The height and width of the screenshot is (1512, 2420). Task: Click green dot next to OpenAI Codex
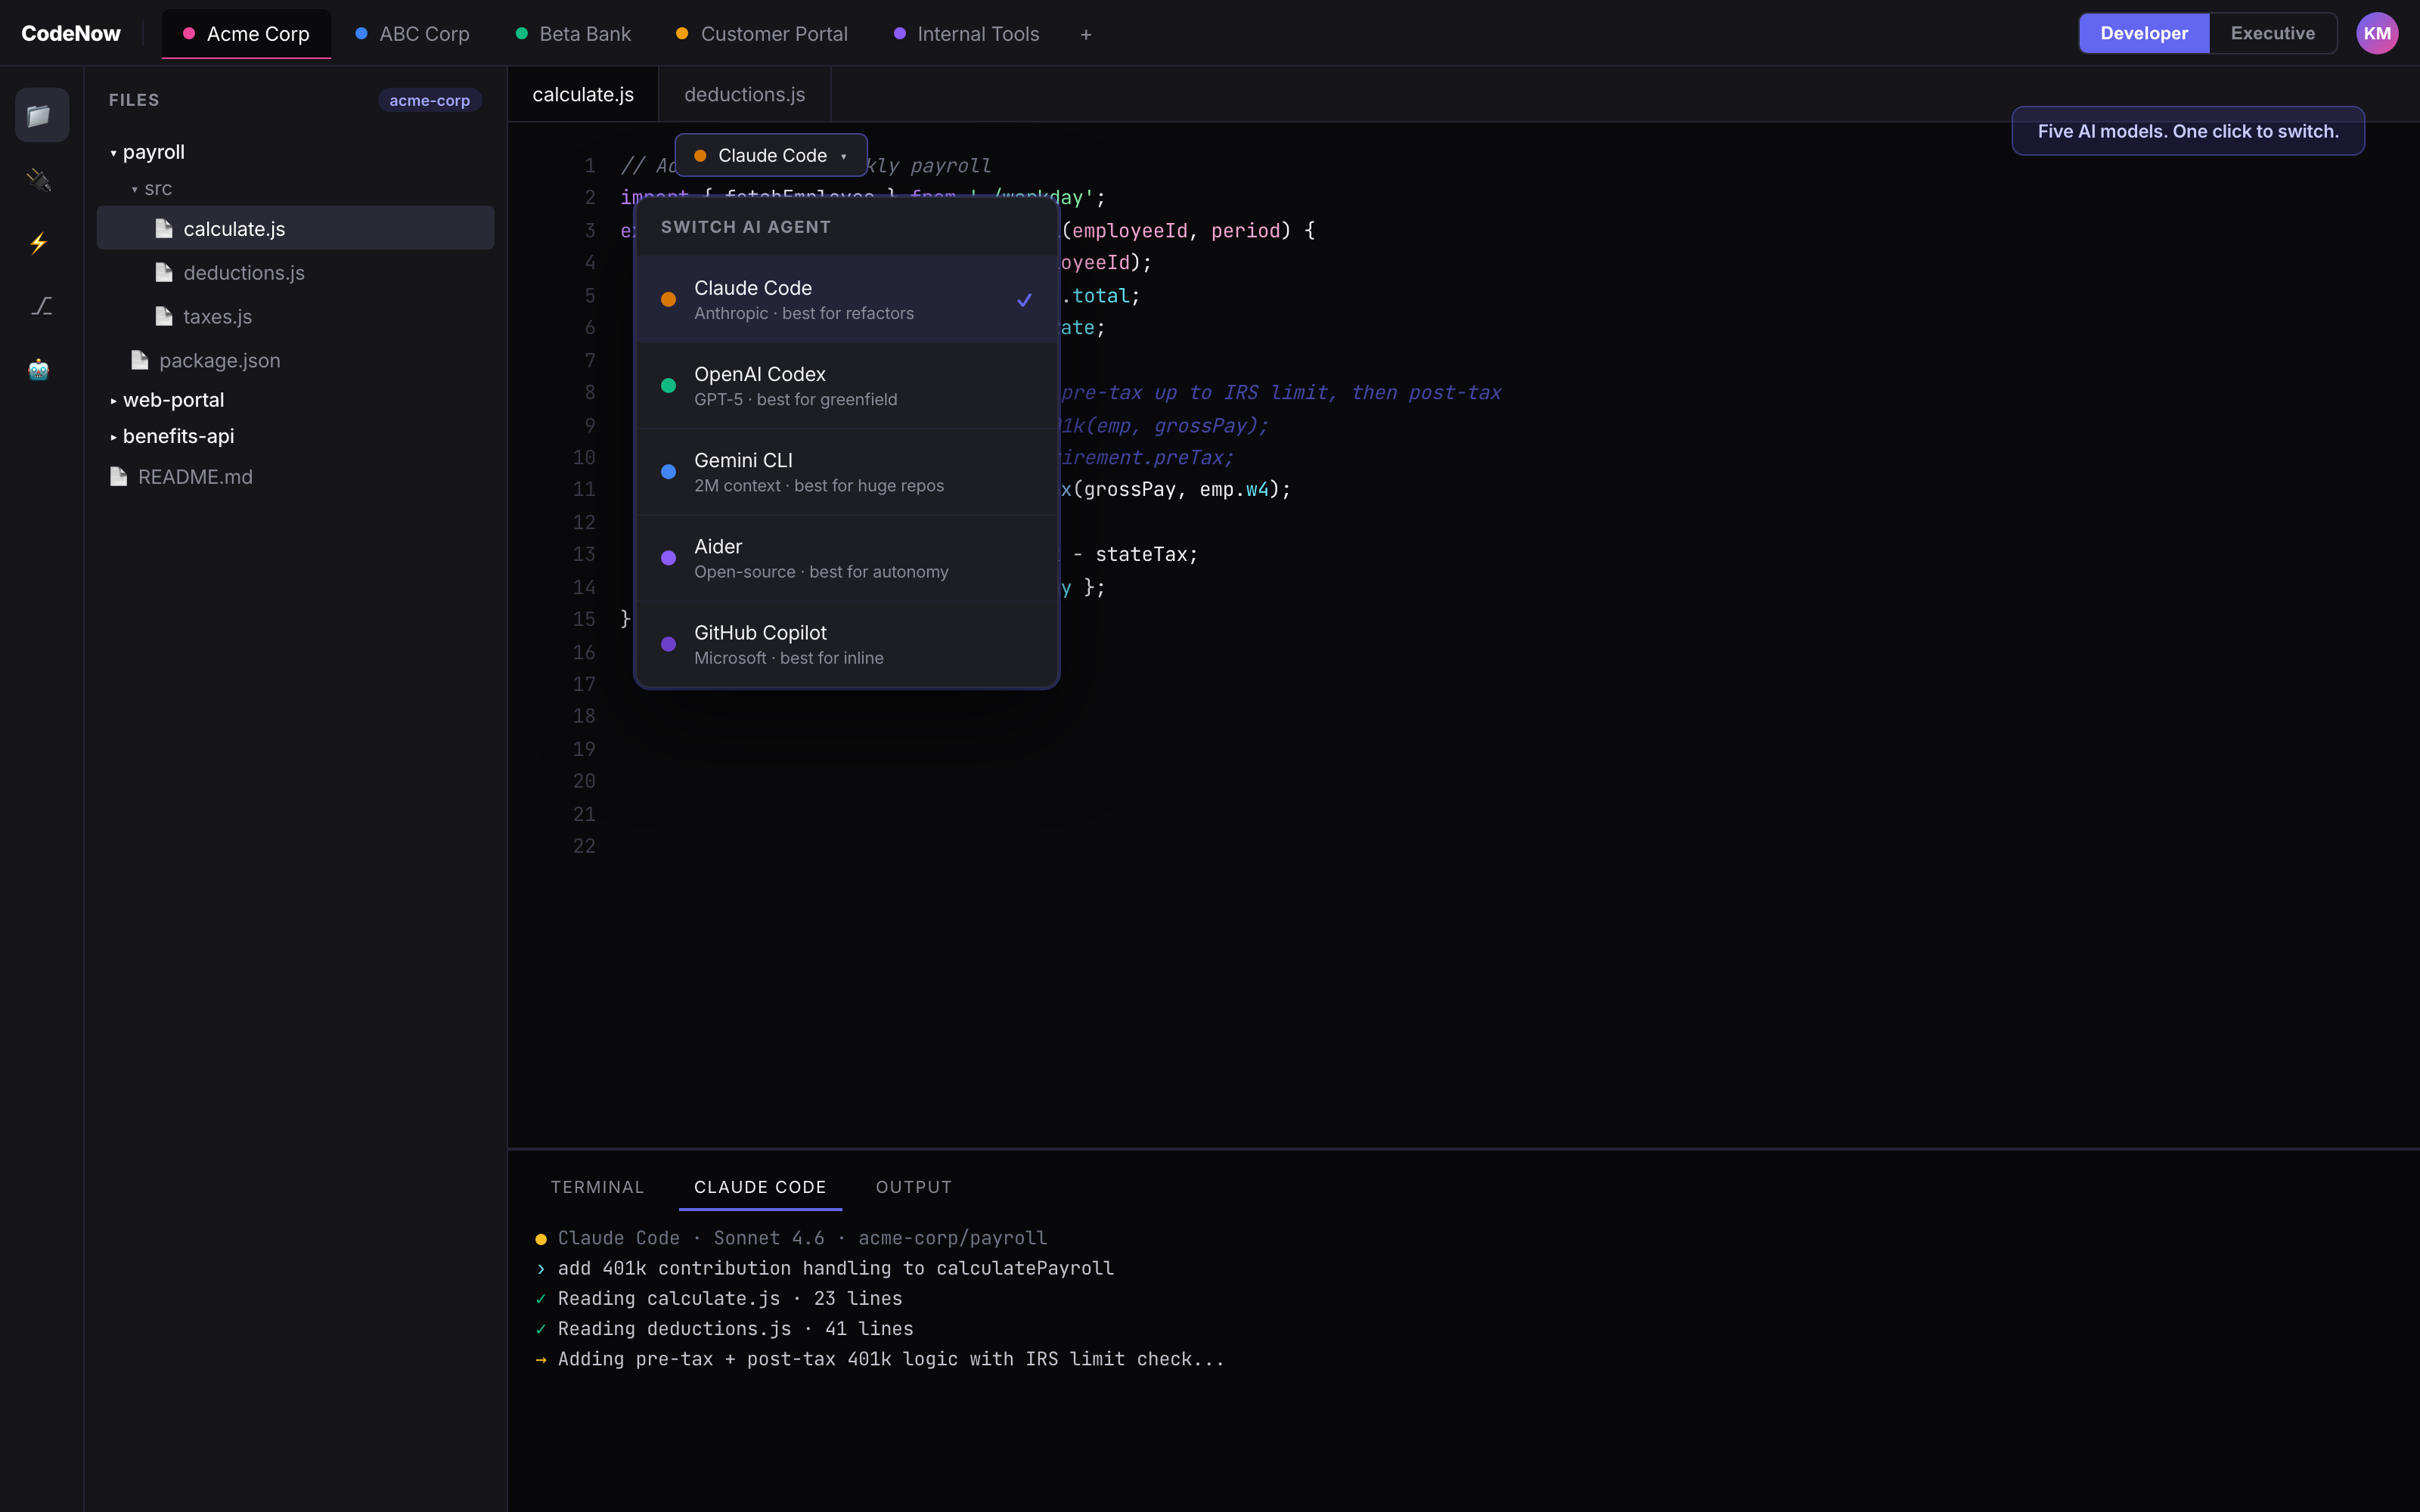point(668,385)
